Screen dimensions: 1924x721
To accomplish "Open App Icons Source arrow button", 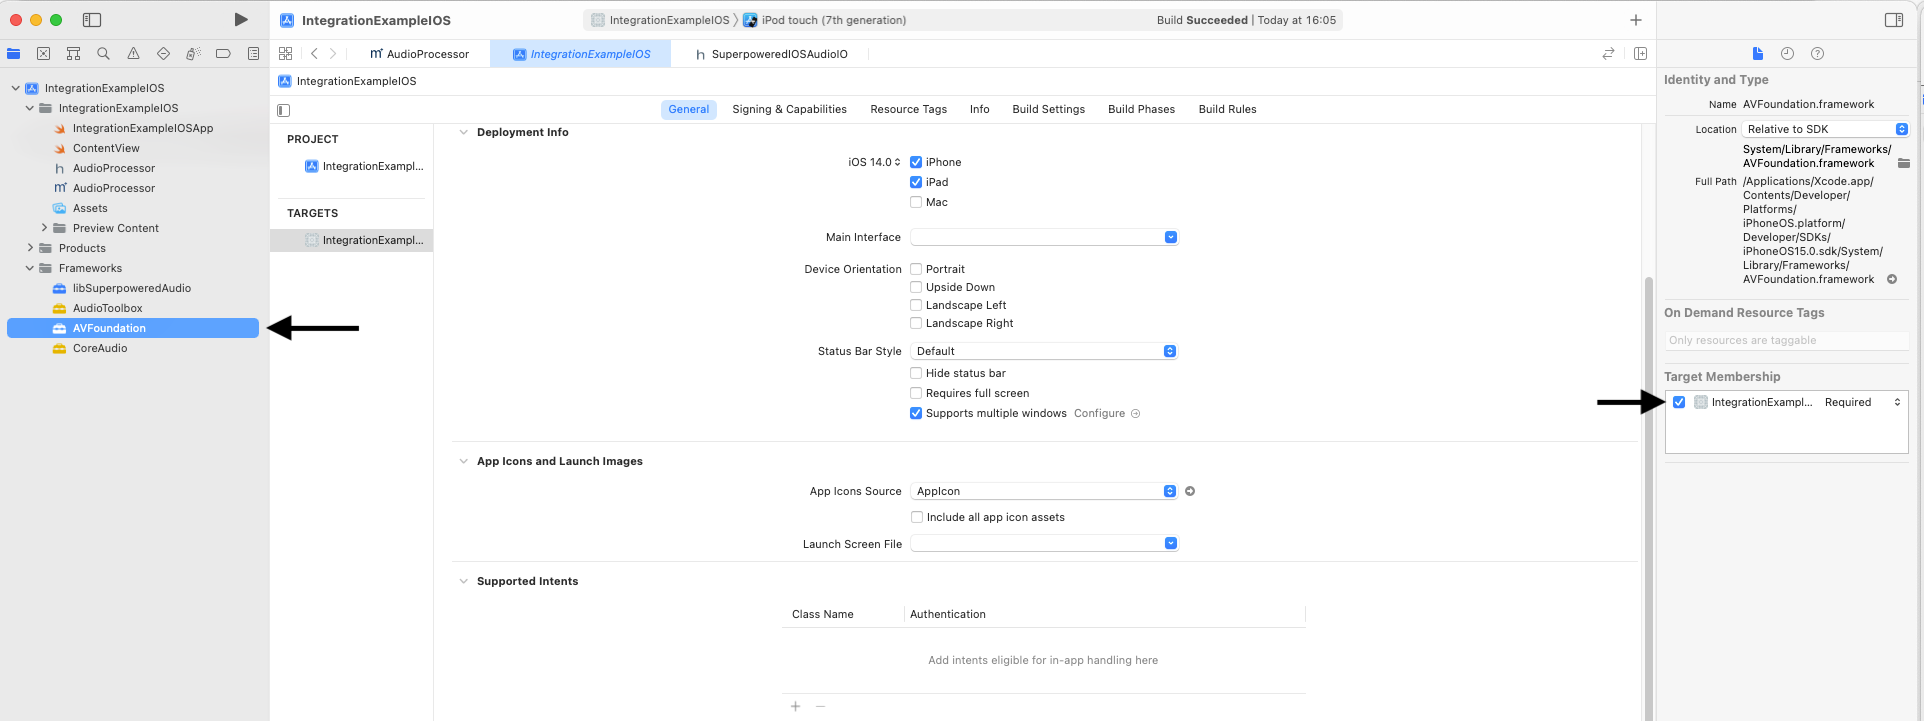I will [1190, 491].
